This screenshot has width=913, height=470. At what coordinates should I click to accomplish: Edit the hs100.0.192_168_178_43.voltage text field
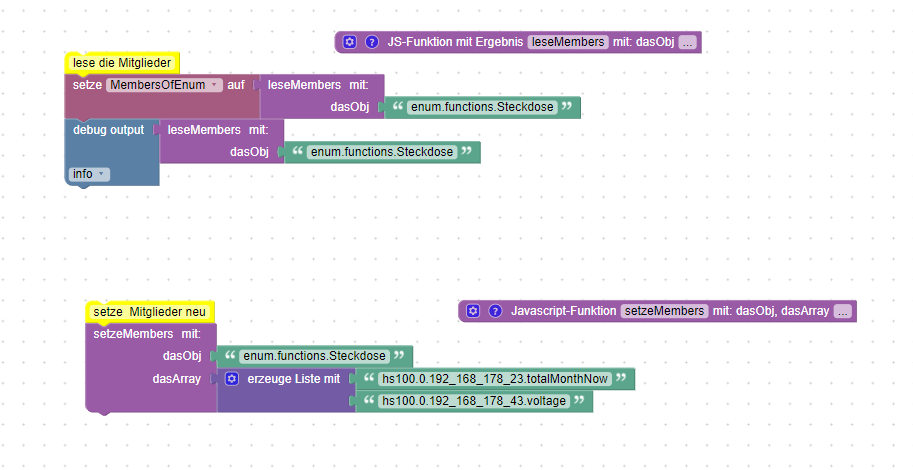(x=474, y=401)
